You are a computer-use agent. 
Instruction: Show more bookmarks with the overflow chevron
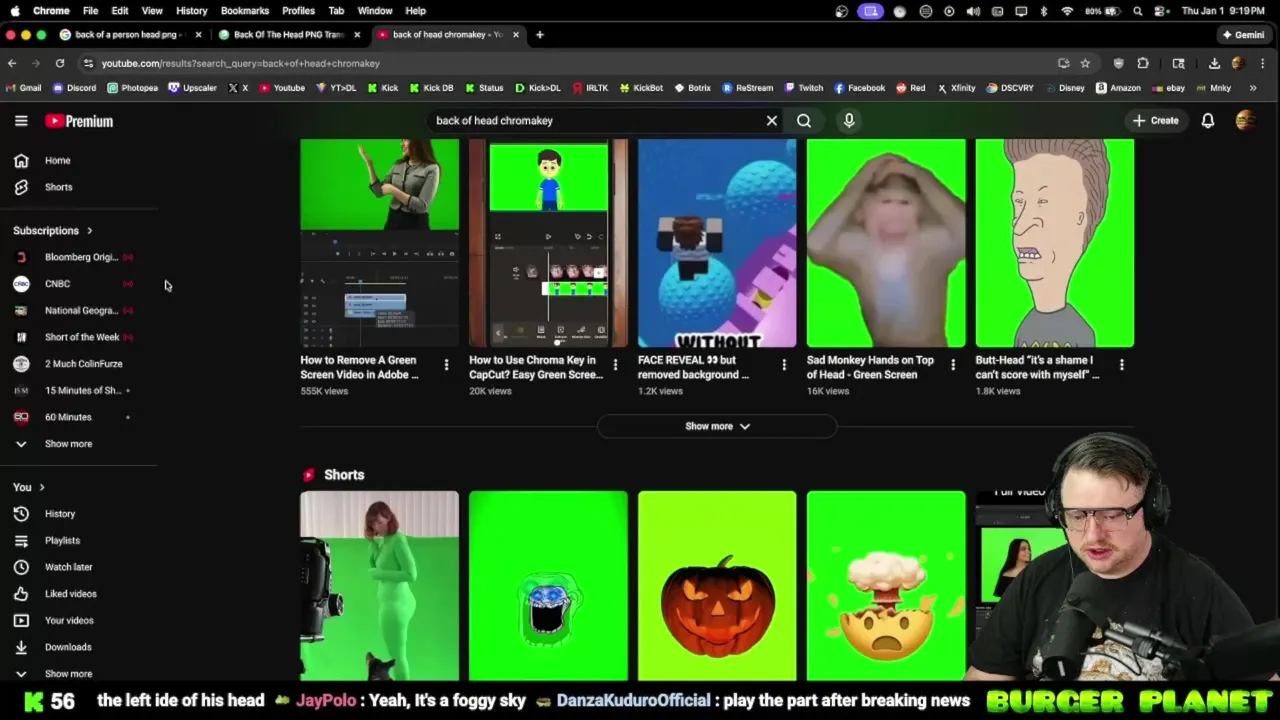click(1253, 88)
